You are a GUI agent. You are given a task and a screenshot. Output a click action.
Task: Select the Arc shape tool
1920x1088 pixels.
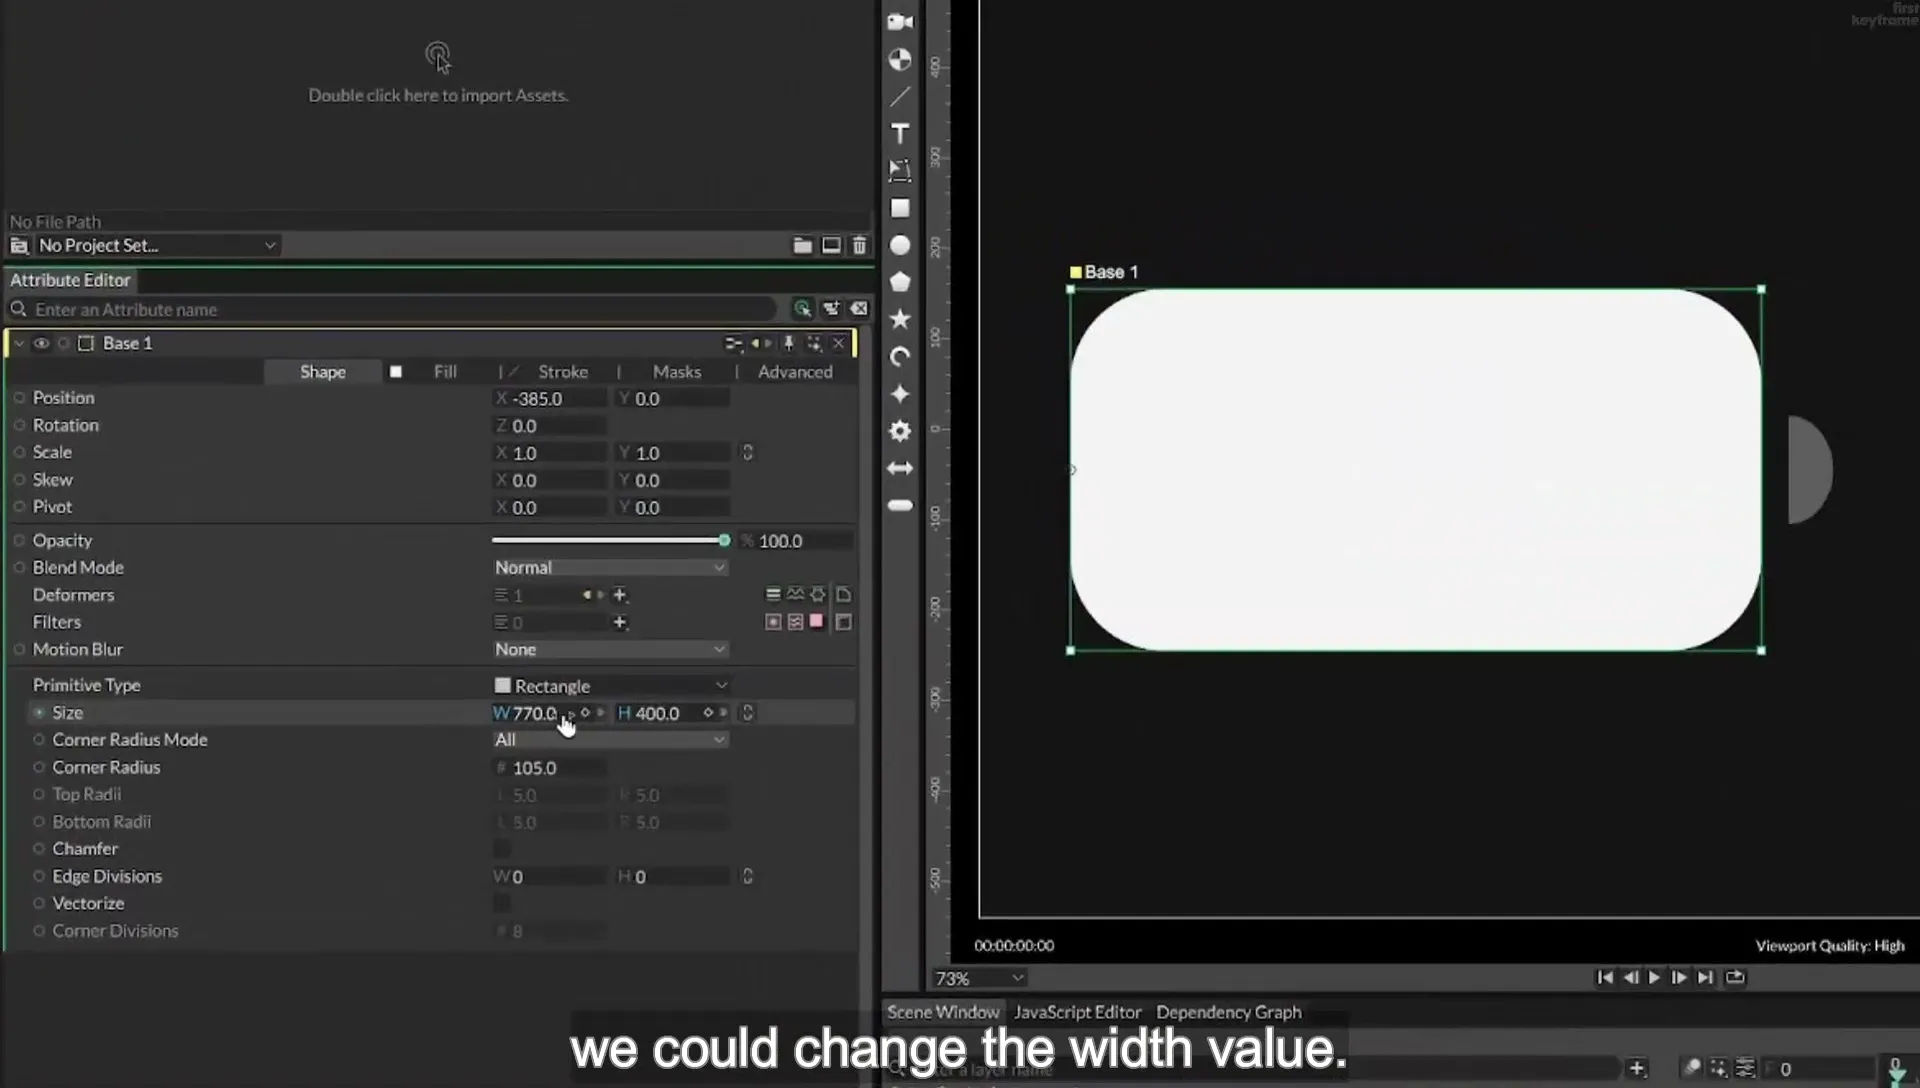click(x=900, y=357)
